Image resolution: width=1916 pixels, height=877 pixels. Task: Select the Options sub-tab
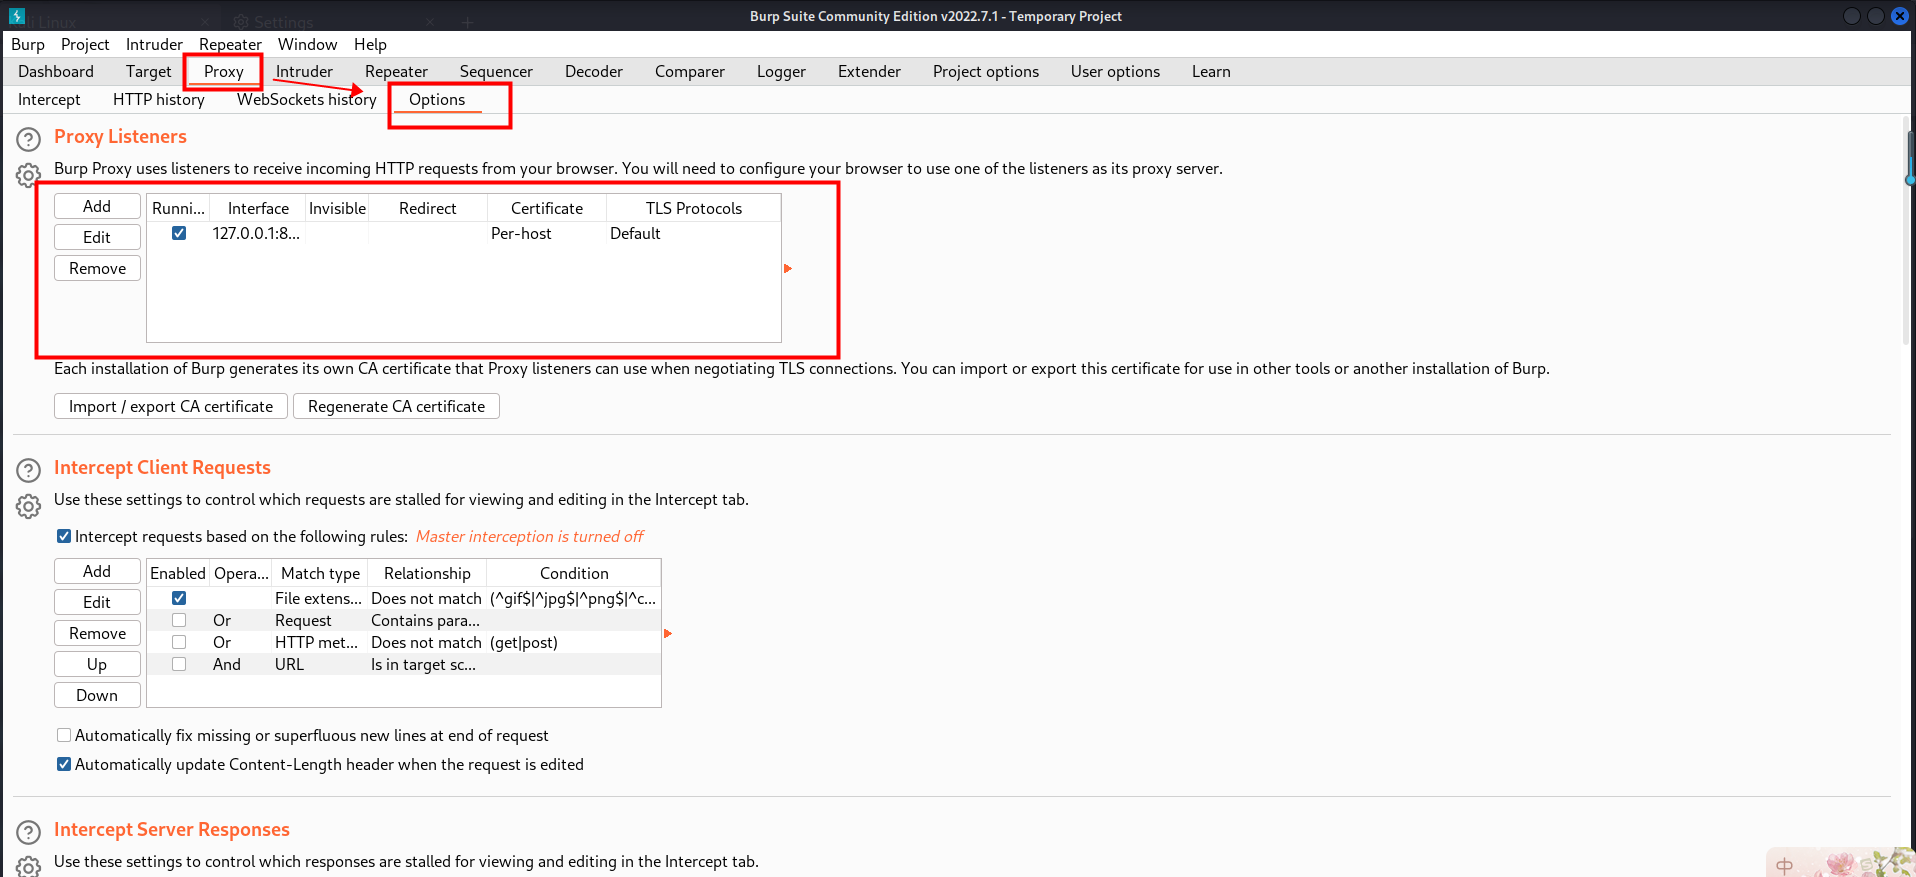pos(437,99)
